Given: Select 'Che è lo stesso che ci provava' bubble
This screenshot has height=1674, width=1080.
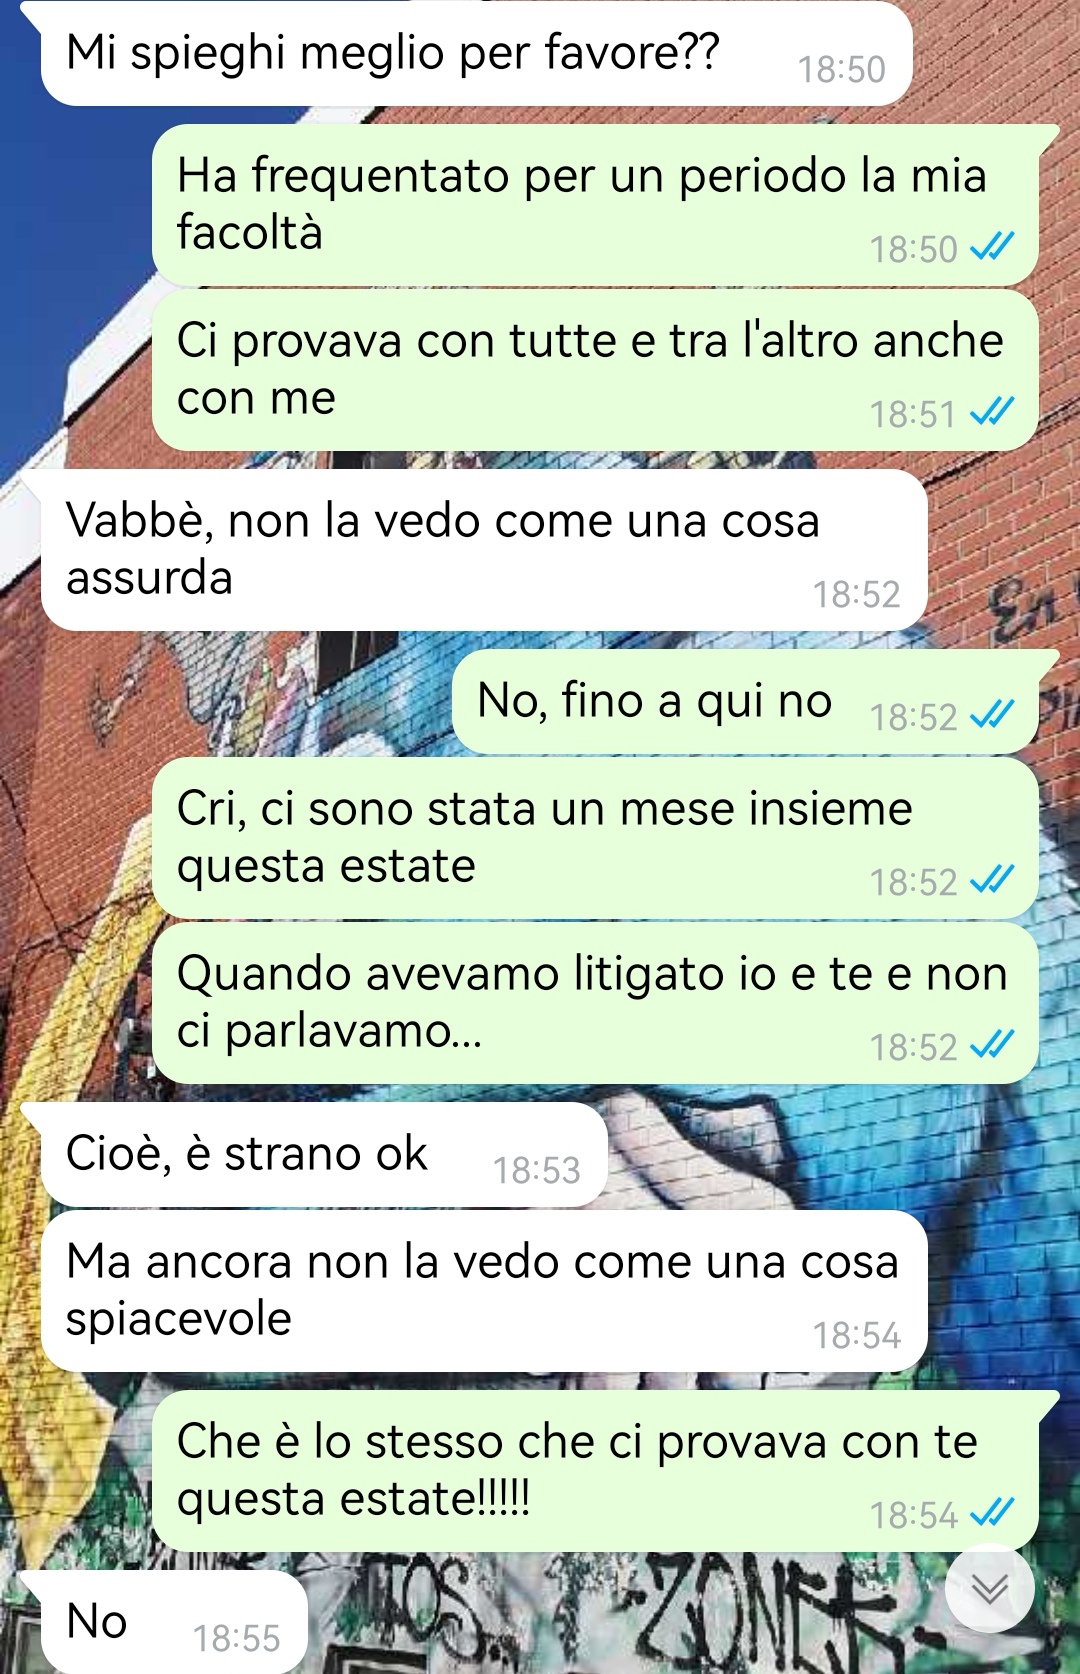Looking at the screenshot, I should [595, 1471].
